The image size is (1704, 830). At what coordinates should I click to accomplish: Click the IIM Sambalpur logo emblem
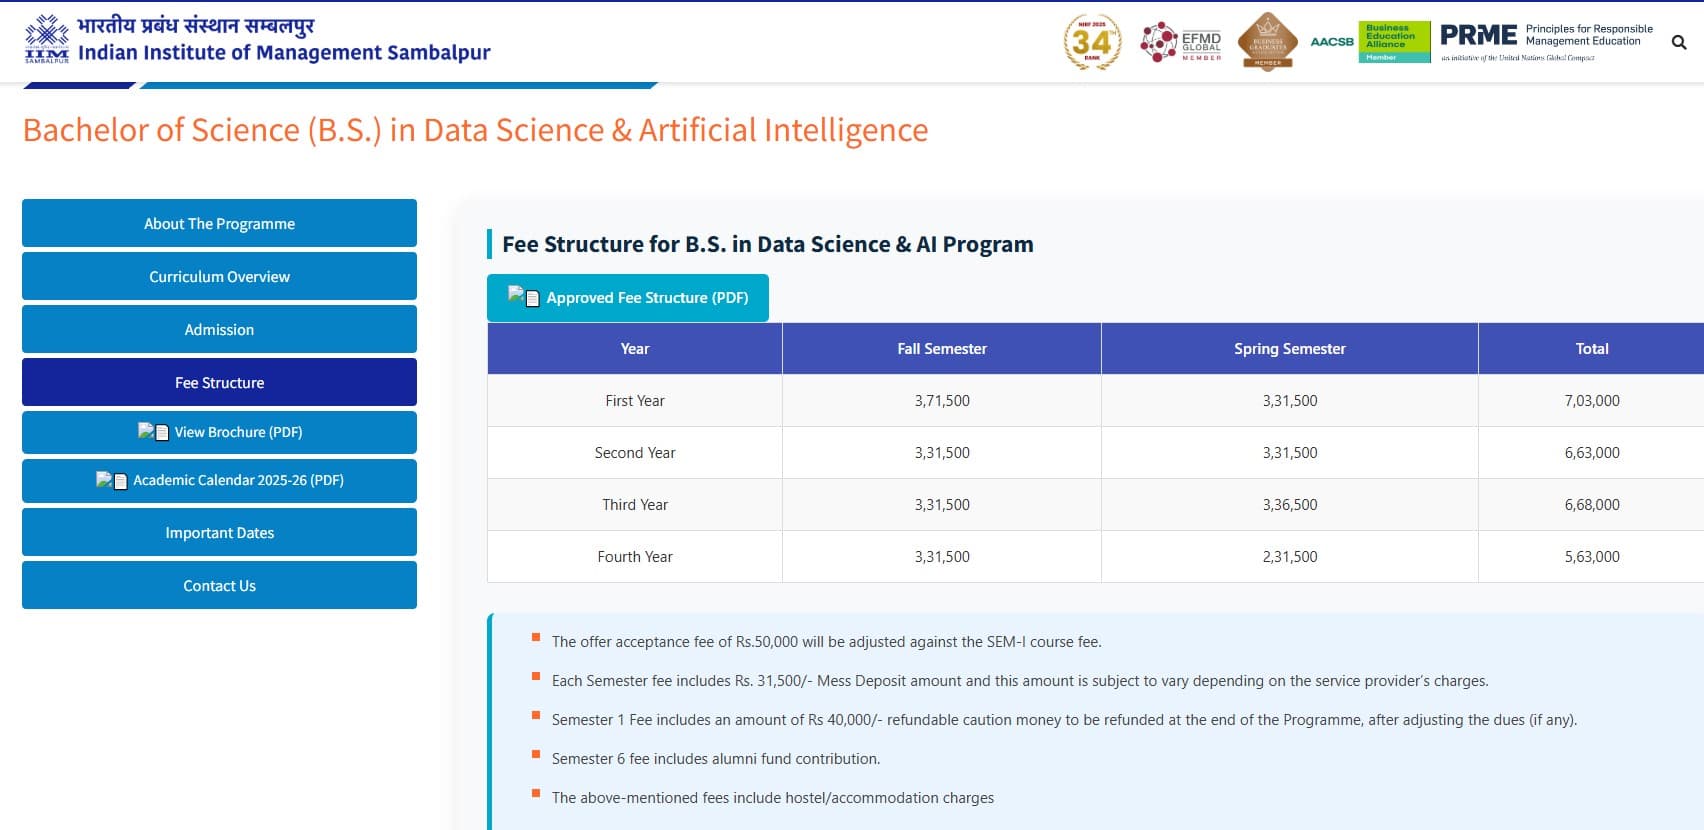click(47, 39)
